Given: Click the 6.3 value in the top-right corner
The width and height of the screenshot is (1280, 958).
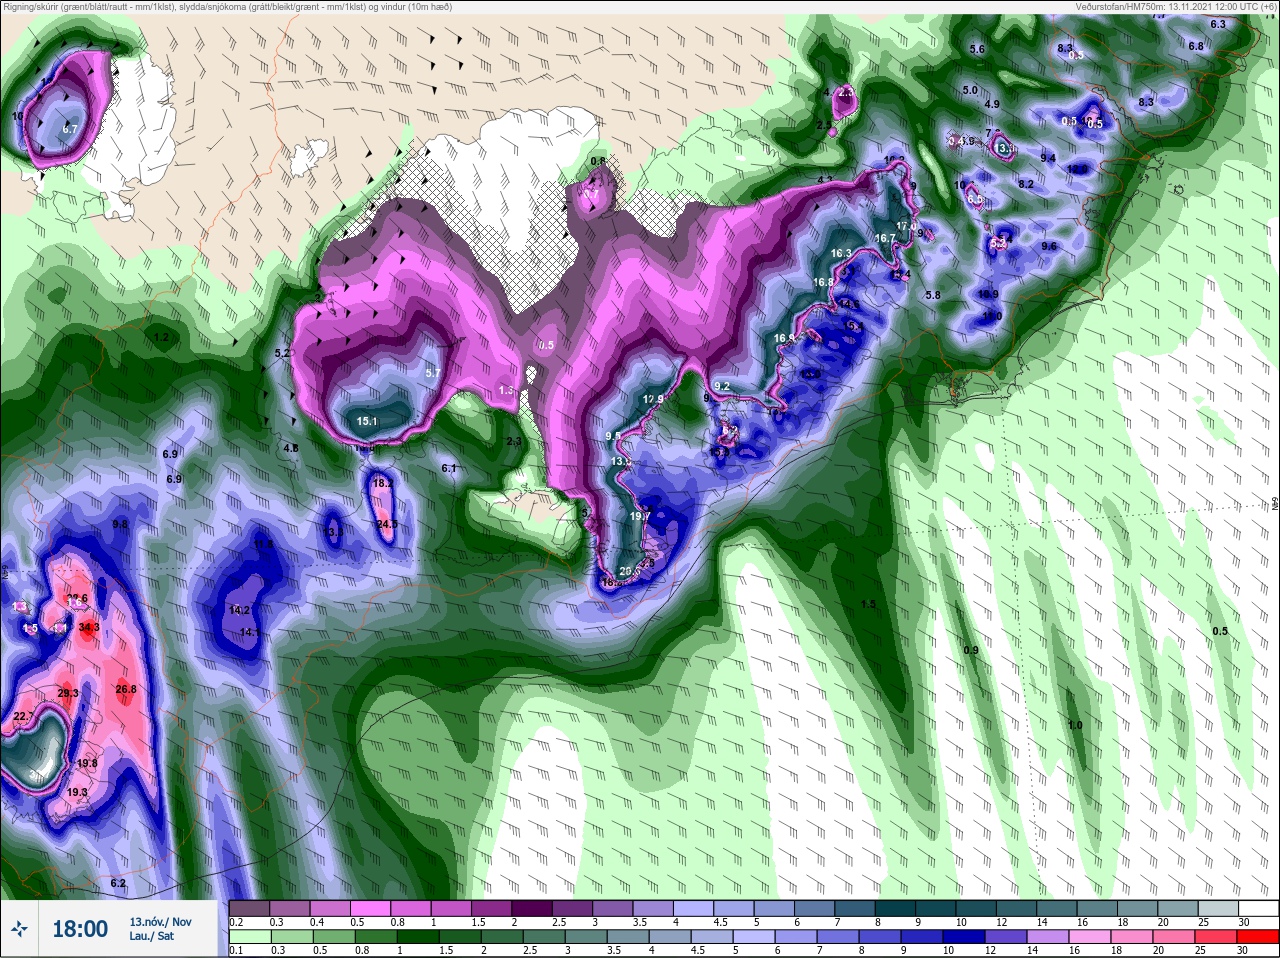Looking at the screenshot, I should [1217, 24].
